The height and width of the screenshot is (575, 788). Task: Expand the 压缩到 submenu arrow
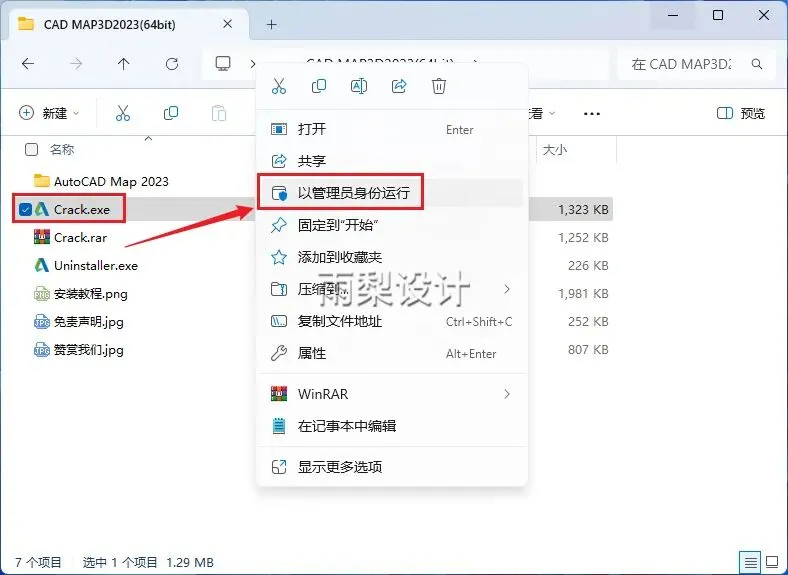(x=507, y=289)
